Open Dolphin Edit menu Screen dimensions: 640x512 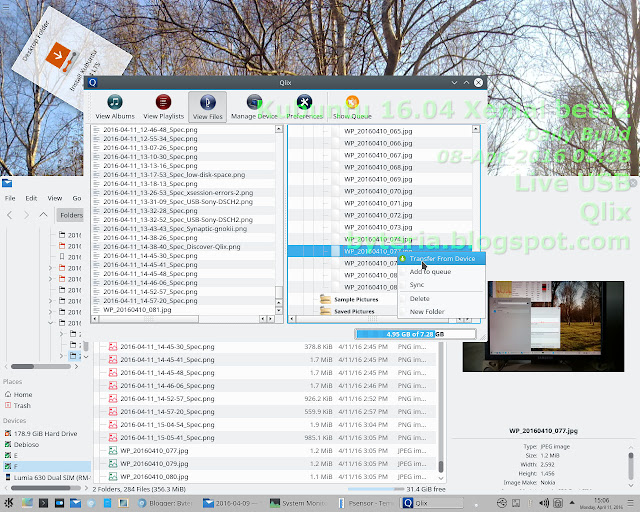pos(31,198)
